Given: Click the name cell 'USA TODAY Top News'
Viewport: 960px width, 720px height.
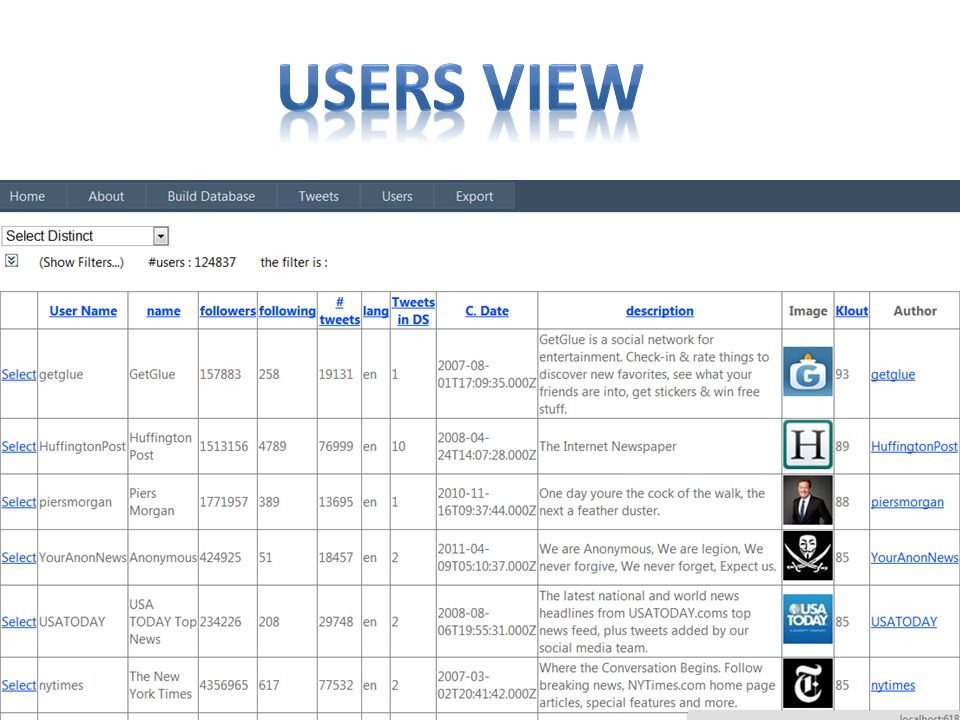Looking at the screenshot, I should click(163, 621).
